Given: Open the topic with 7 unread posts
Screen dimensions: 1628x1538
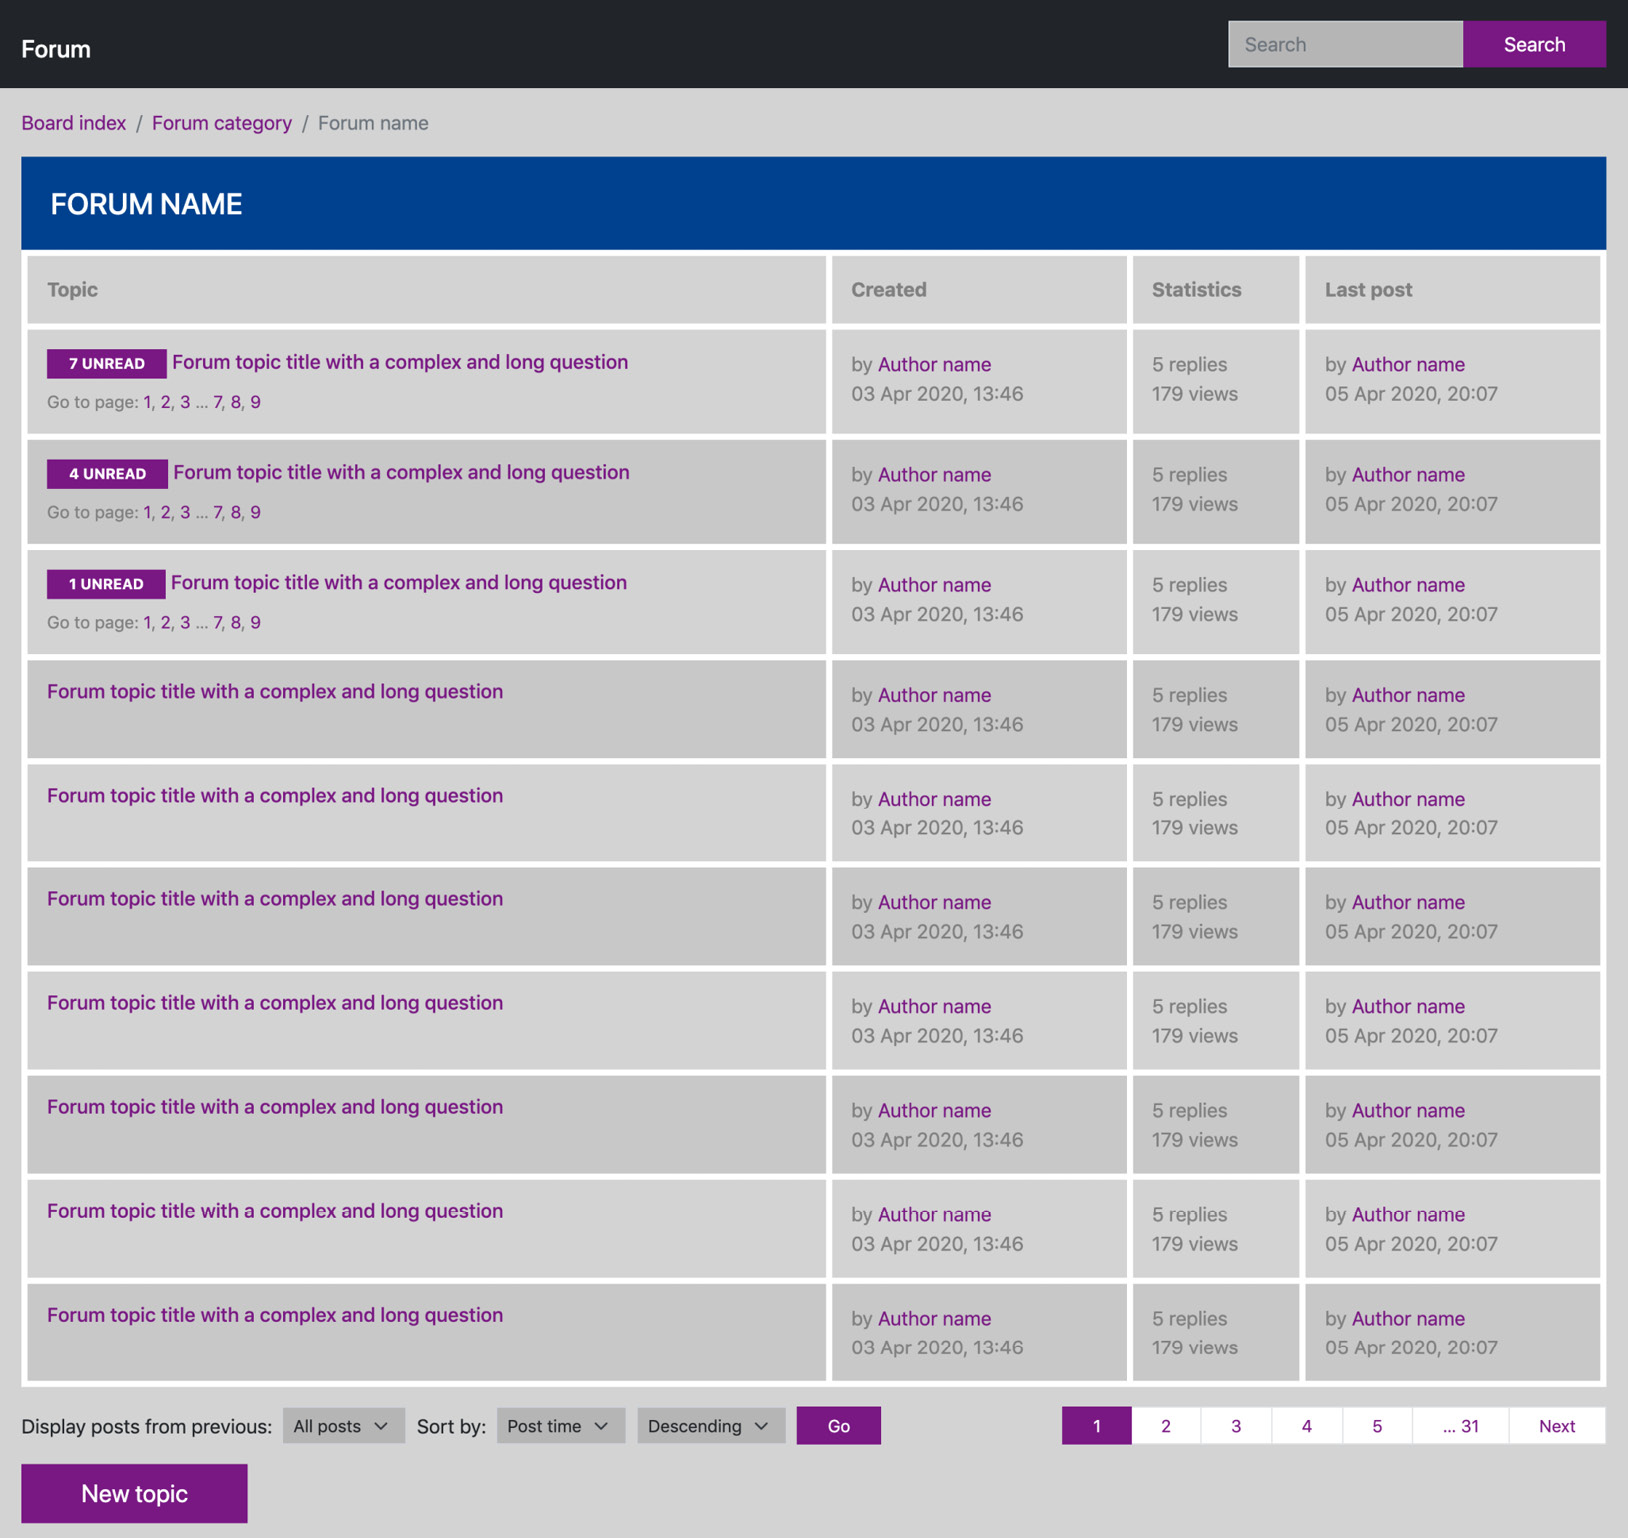Looking at the screenshot, I should tap(399, 362).
